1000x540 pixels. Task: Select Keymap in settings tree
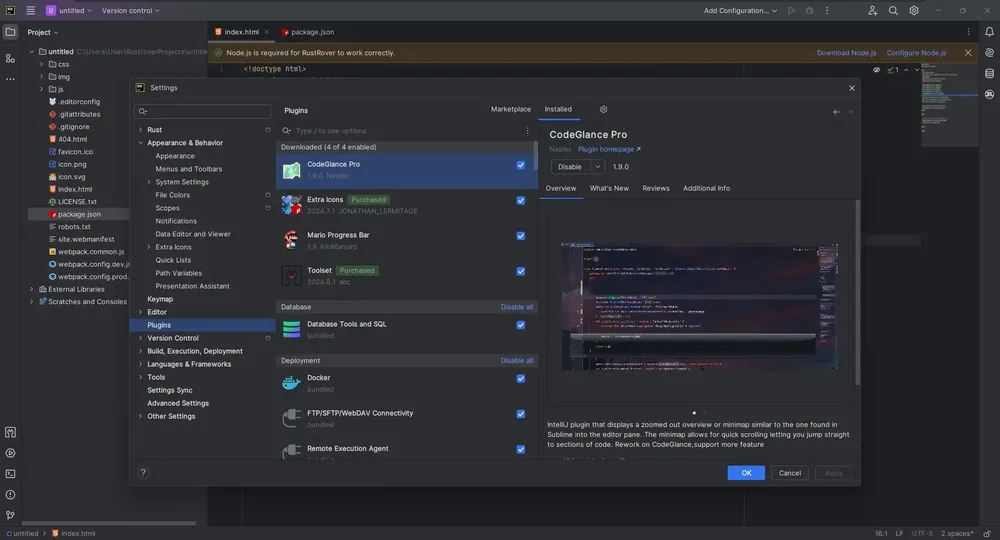pyautogui.click(x=160, y=299)
